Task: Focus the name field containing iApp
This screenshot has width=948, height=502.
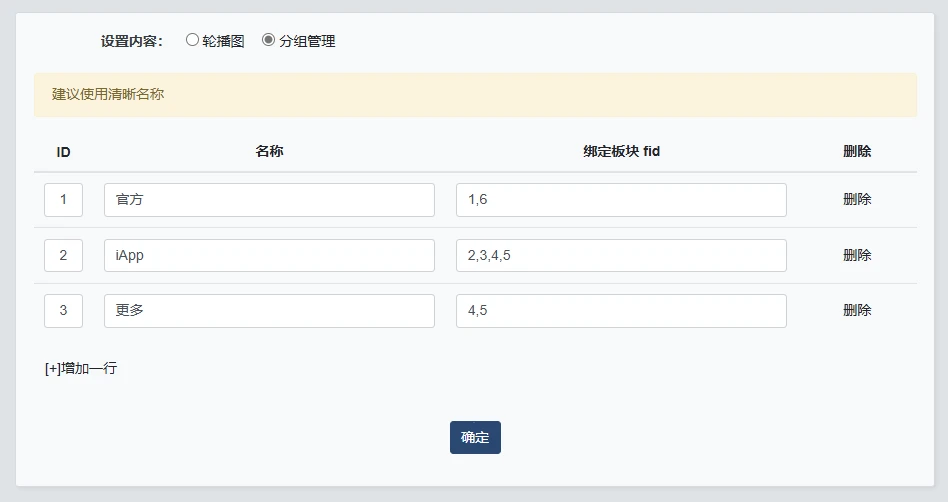Action: (269, 255)
